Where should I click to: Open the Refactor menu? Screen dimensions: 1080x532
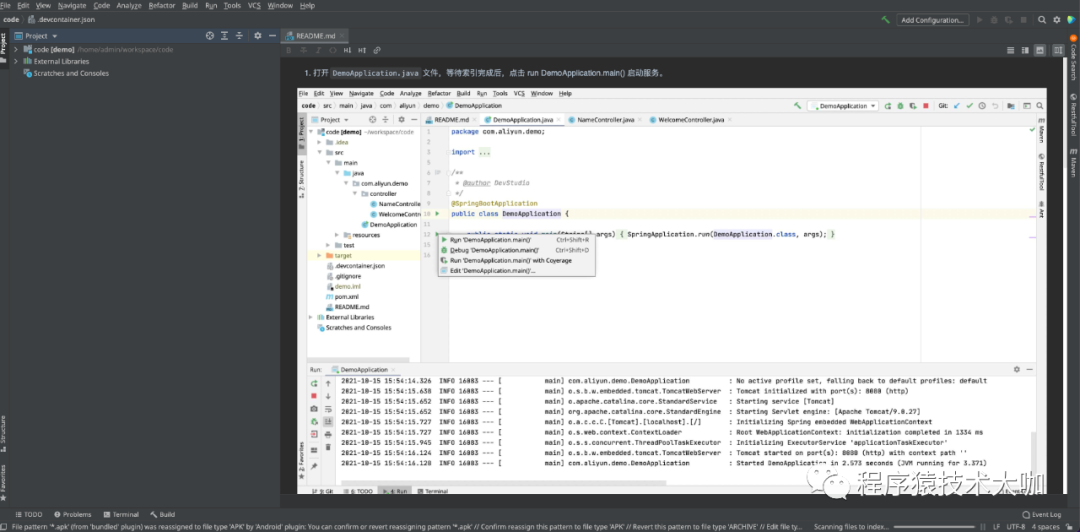[x=162, y=6]
